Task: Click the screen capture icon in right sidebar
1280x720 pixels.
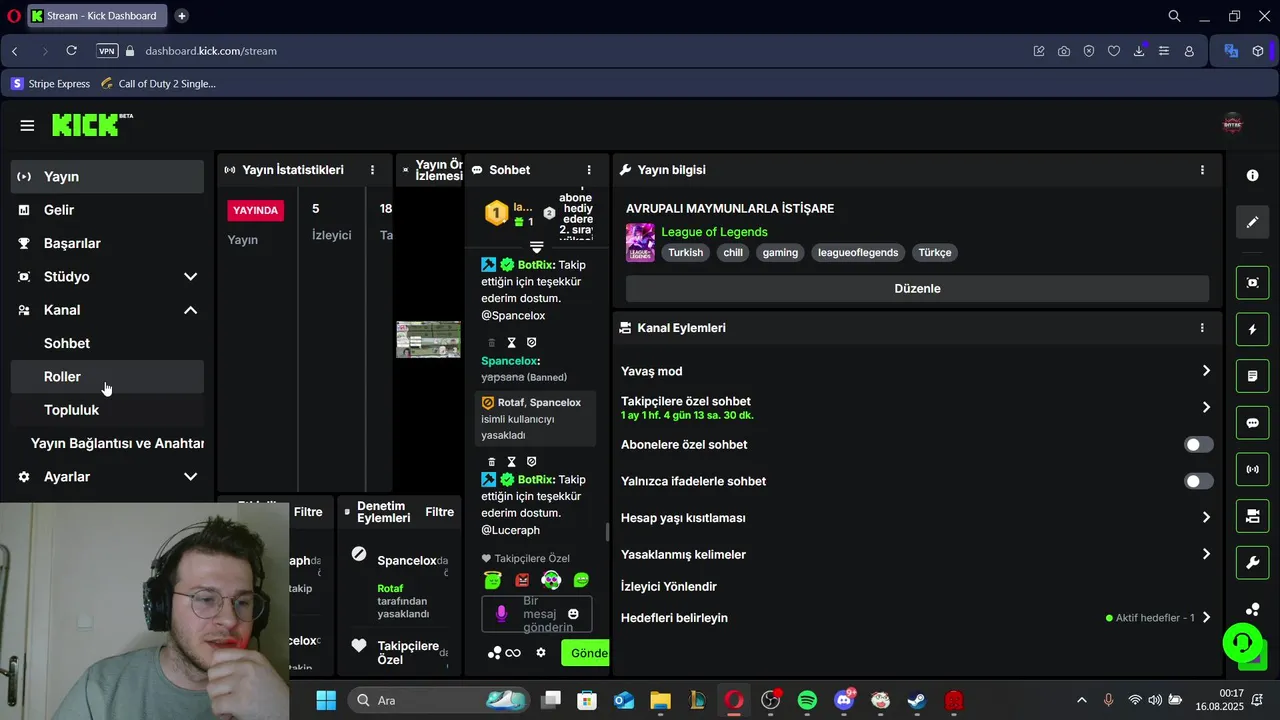Action: pyautogui.click(x=1252, y=282)
